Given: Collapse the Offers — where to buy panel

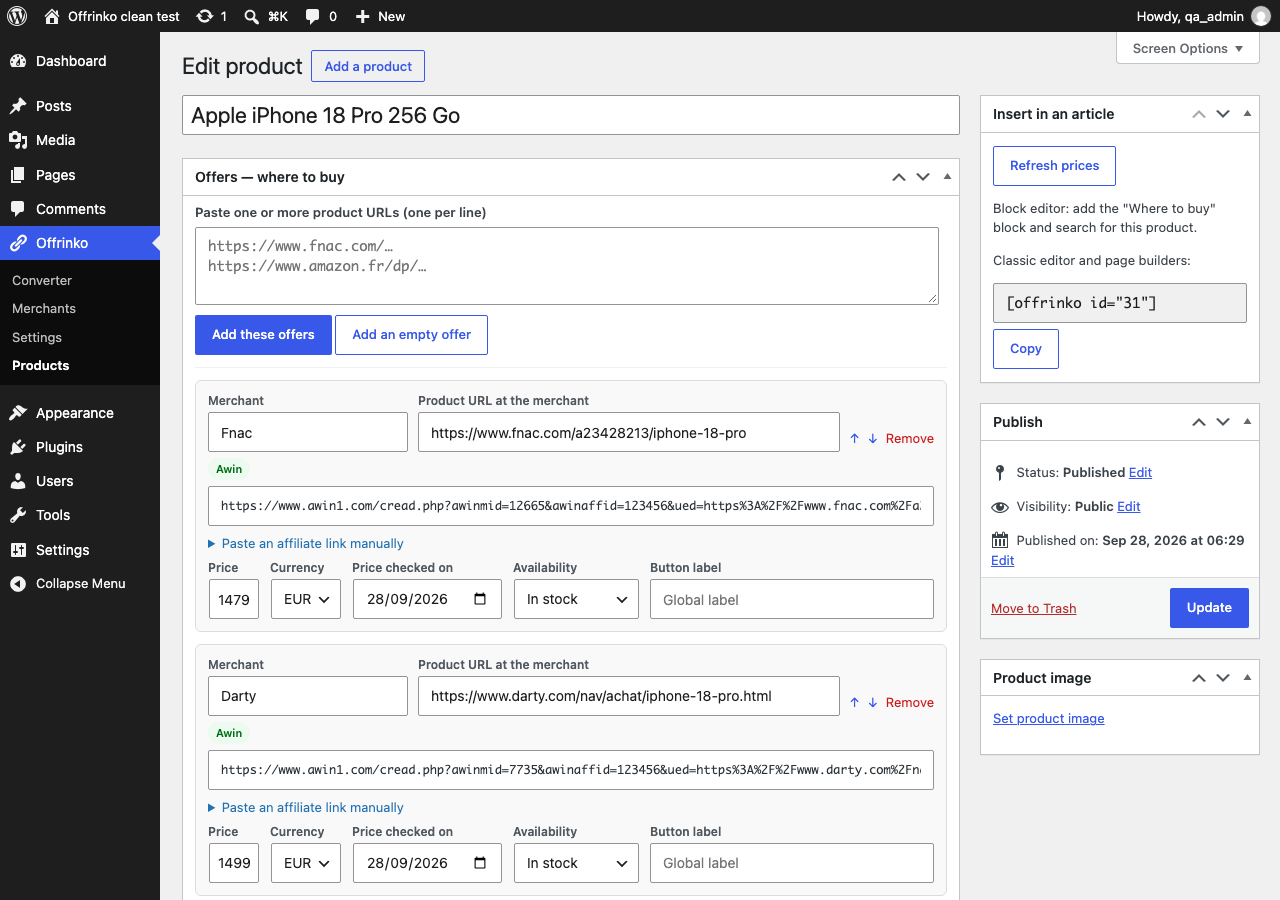Looking at the screenshot, I should (x=947, y=177).
